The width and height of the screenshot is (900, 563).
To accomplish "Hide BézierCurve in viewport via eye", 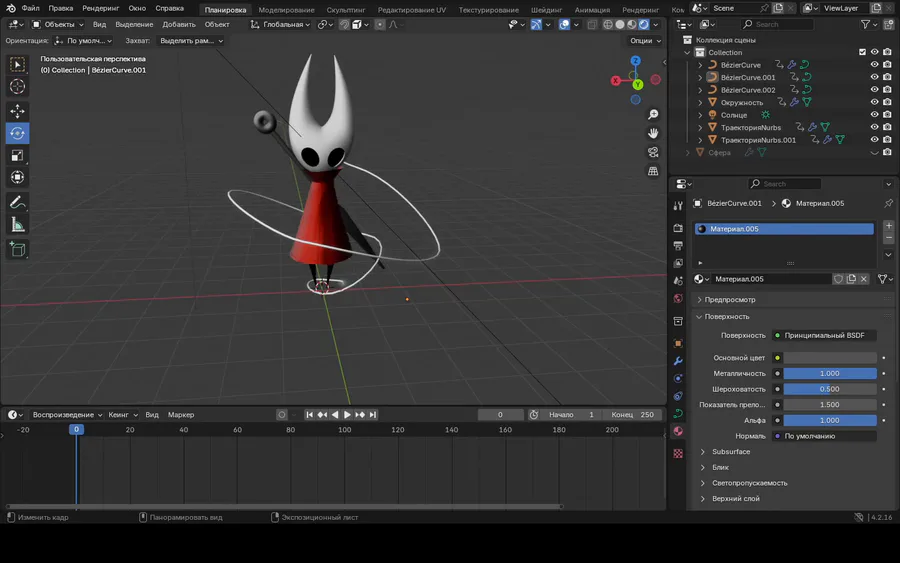I will click(874, 65).
